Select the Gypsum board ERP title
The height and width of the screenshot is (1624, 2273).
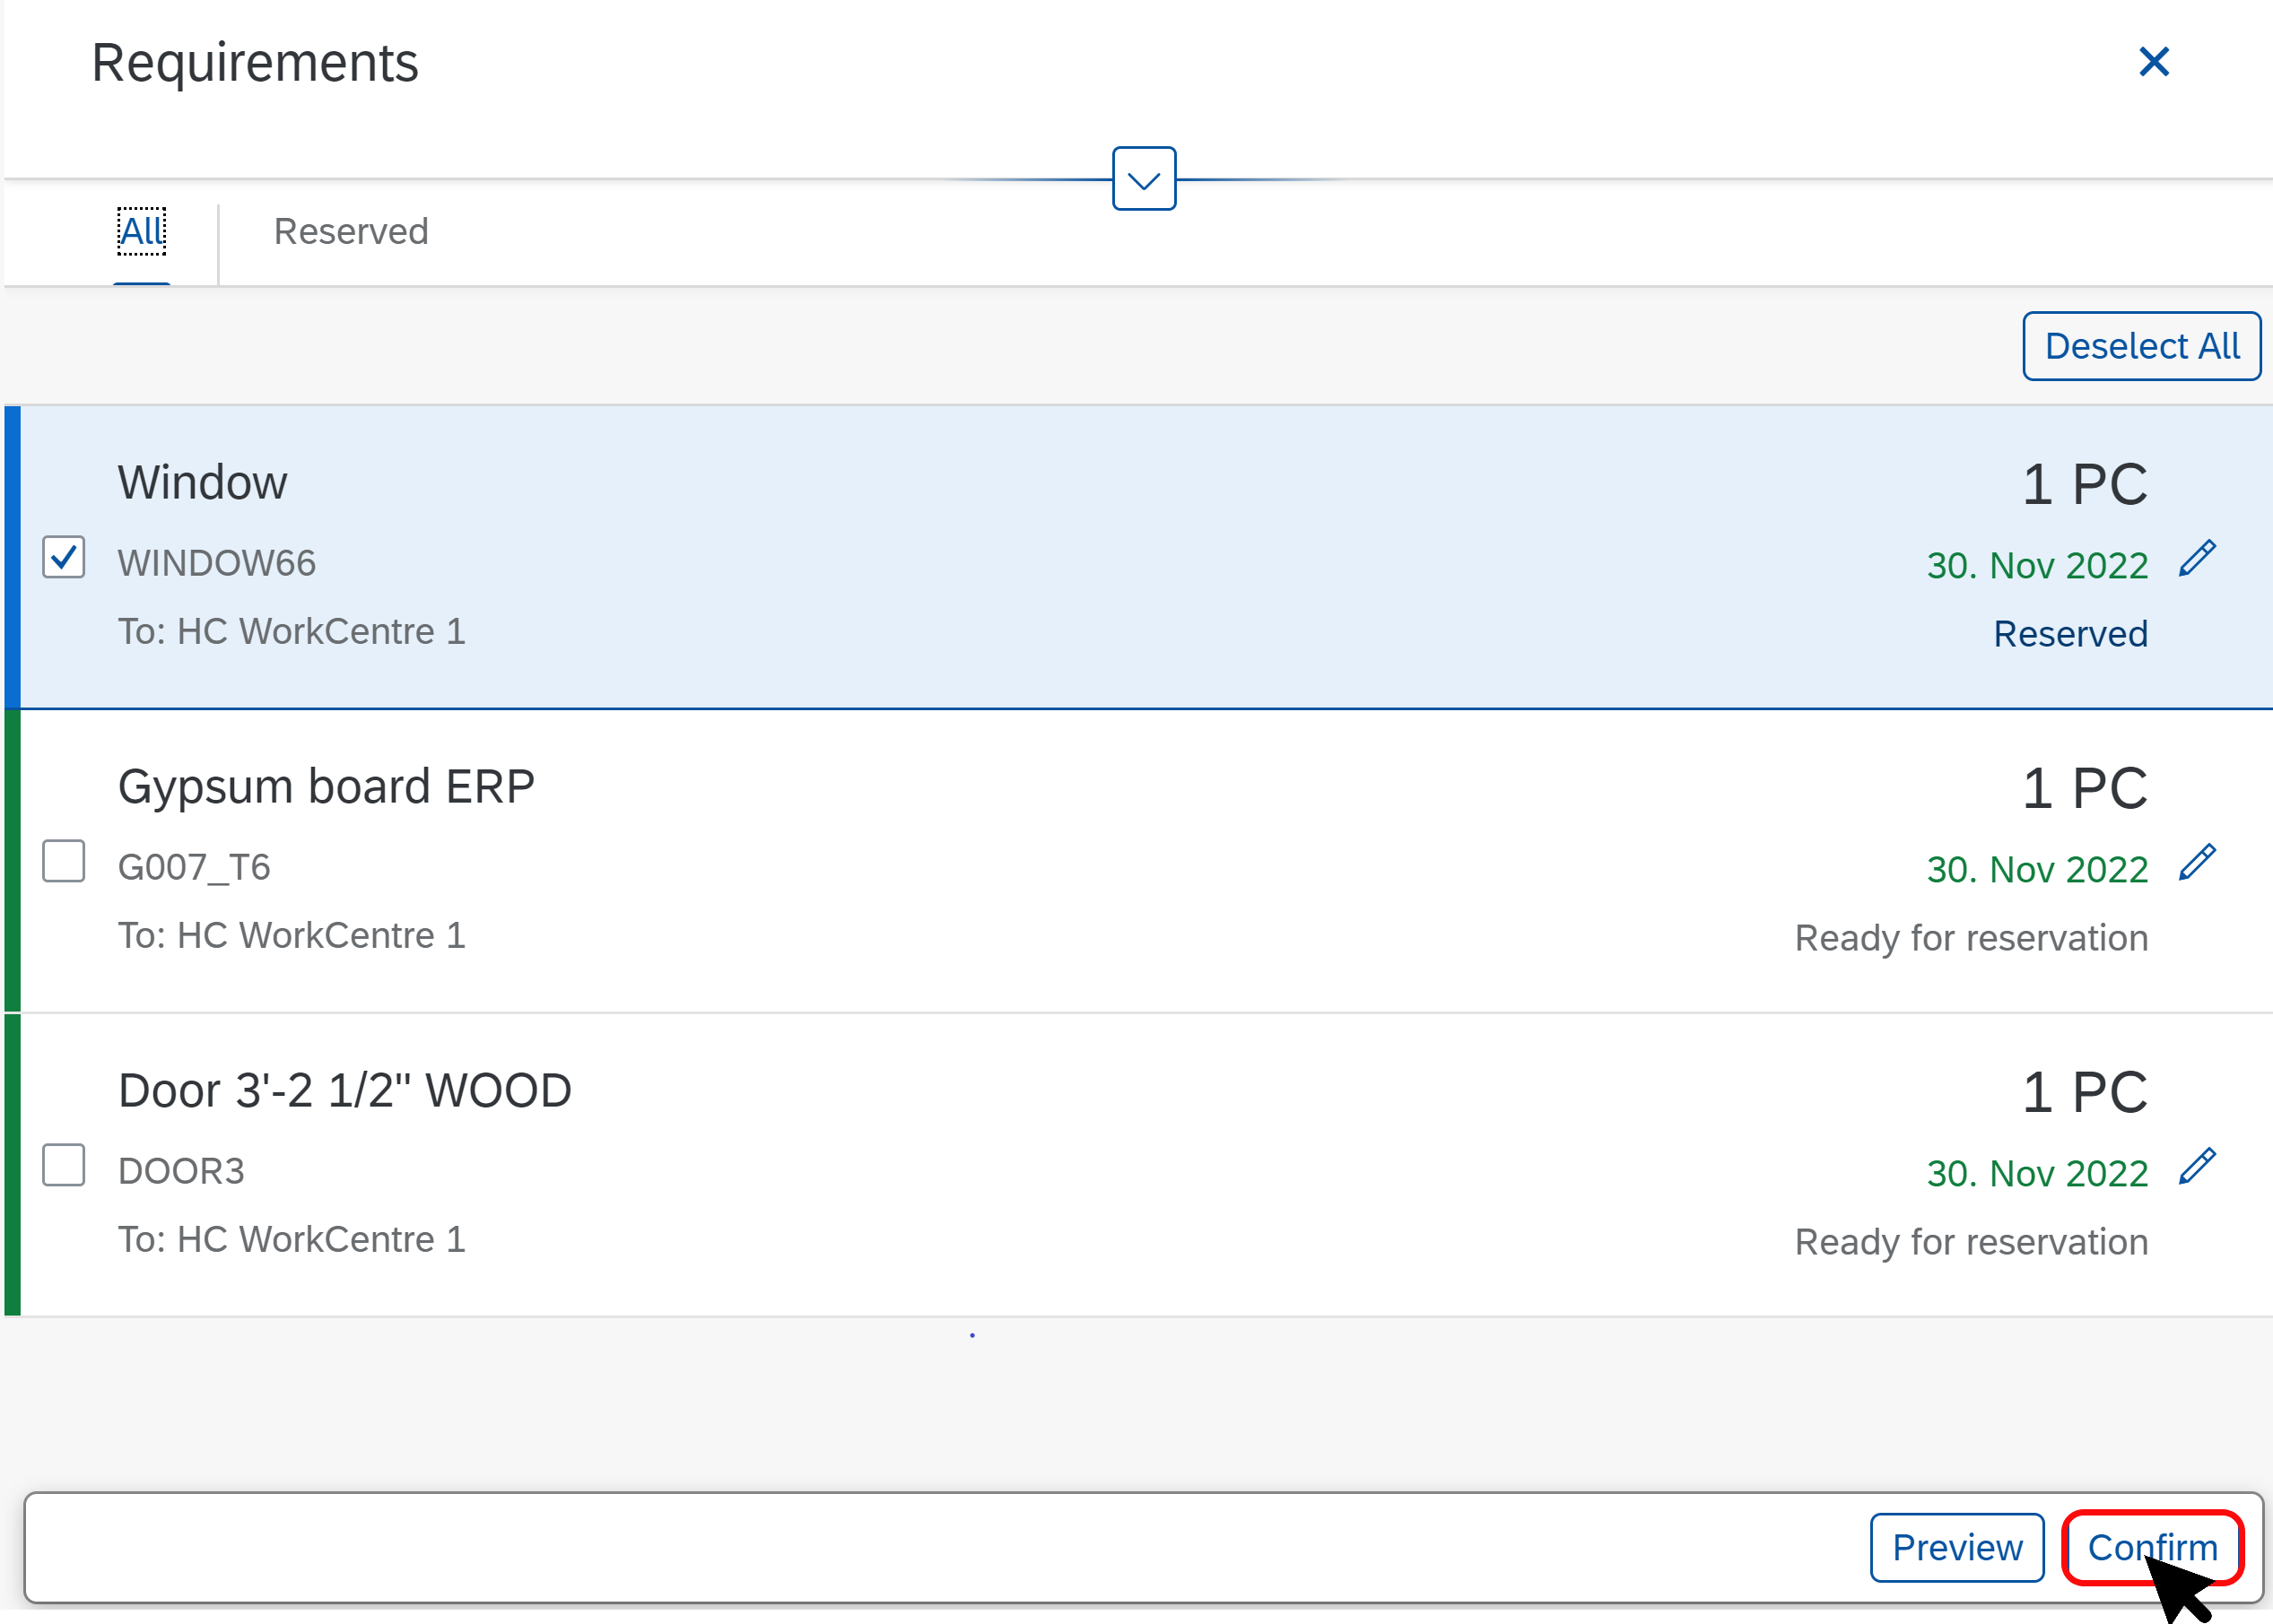(326, 787)
